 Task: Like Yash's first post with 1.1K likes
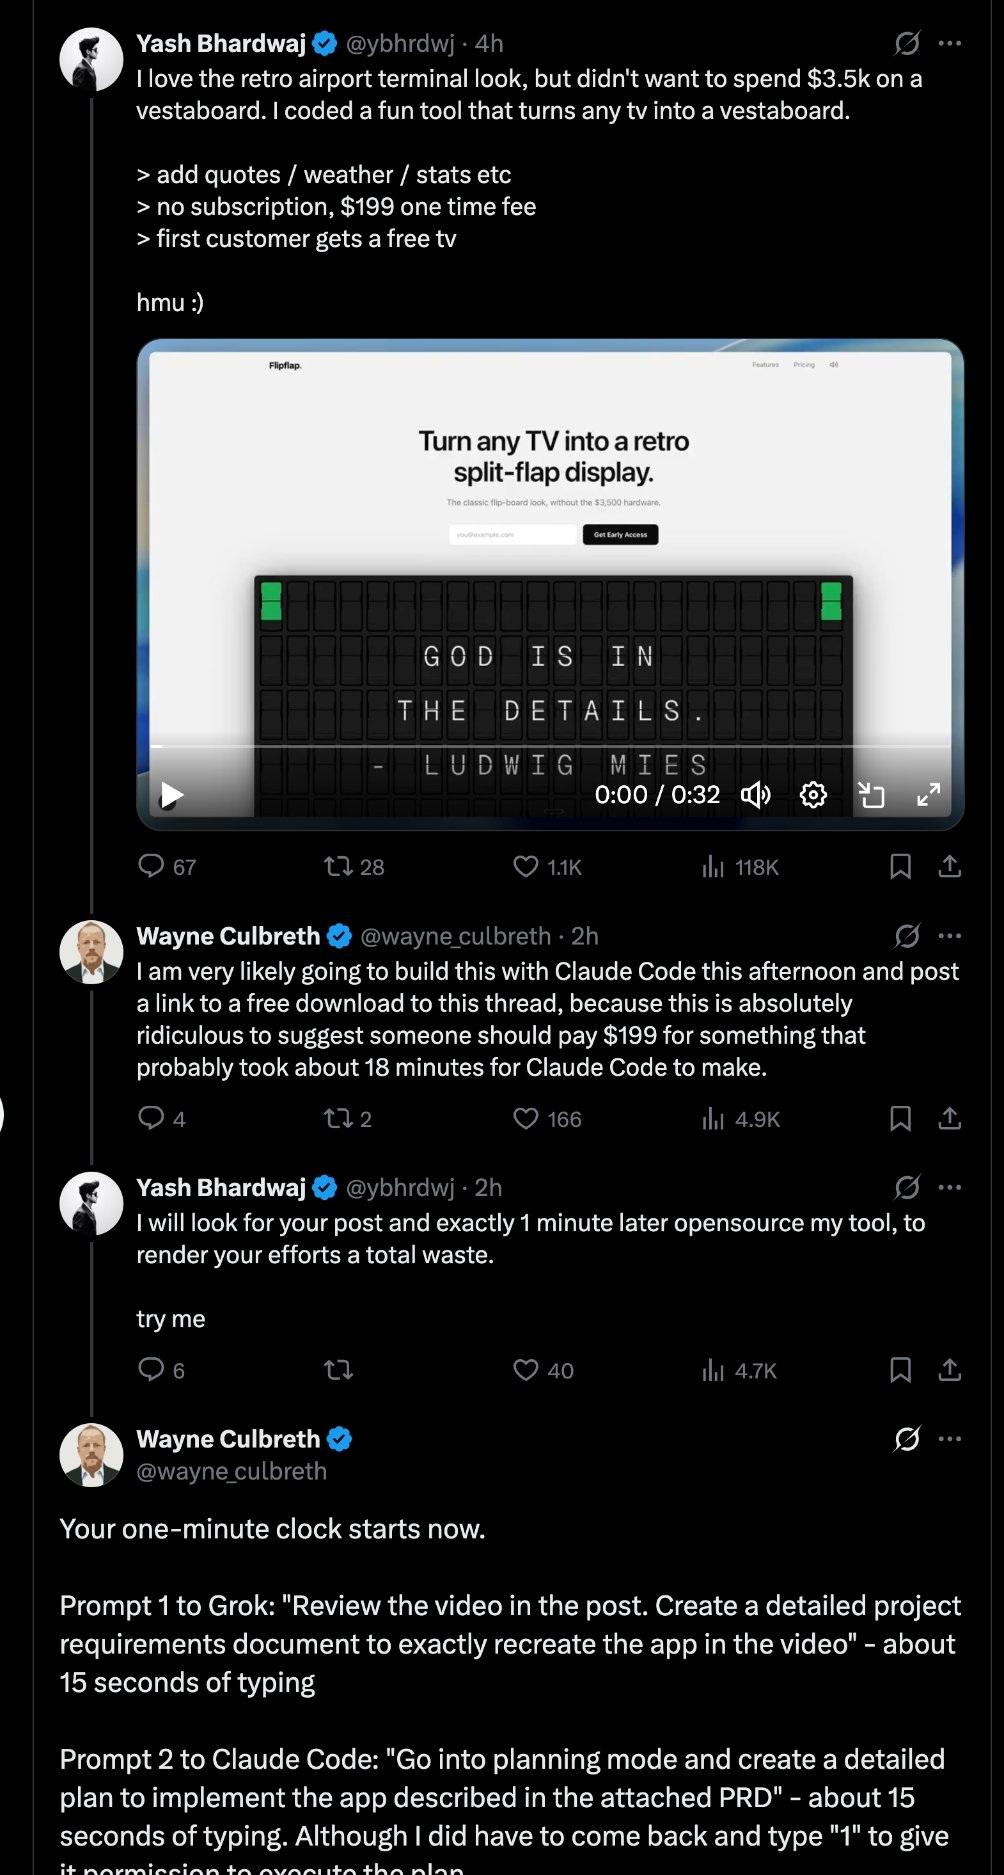(526, 866)
